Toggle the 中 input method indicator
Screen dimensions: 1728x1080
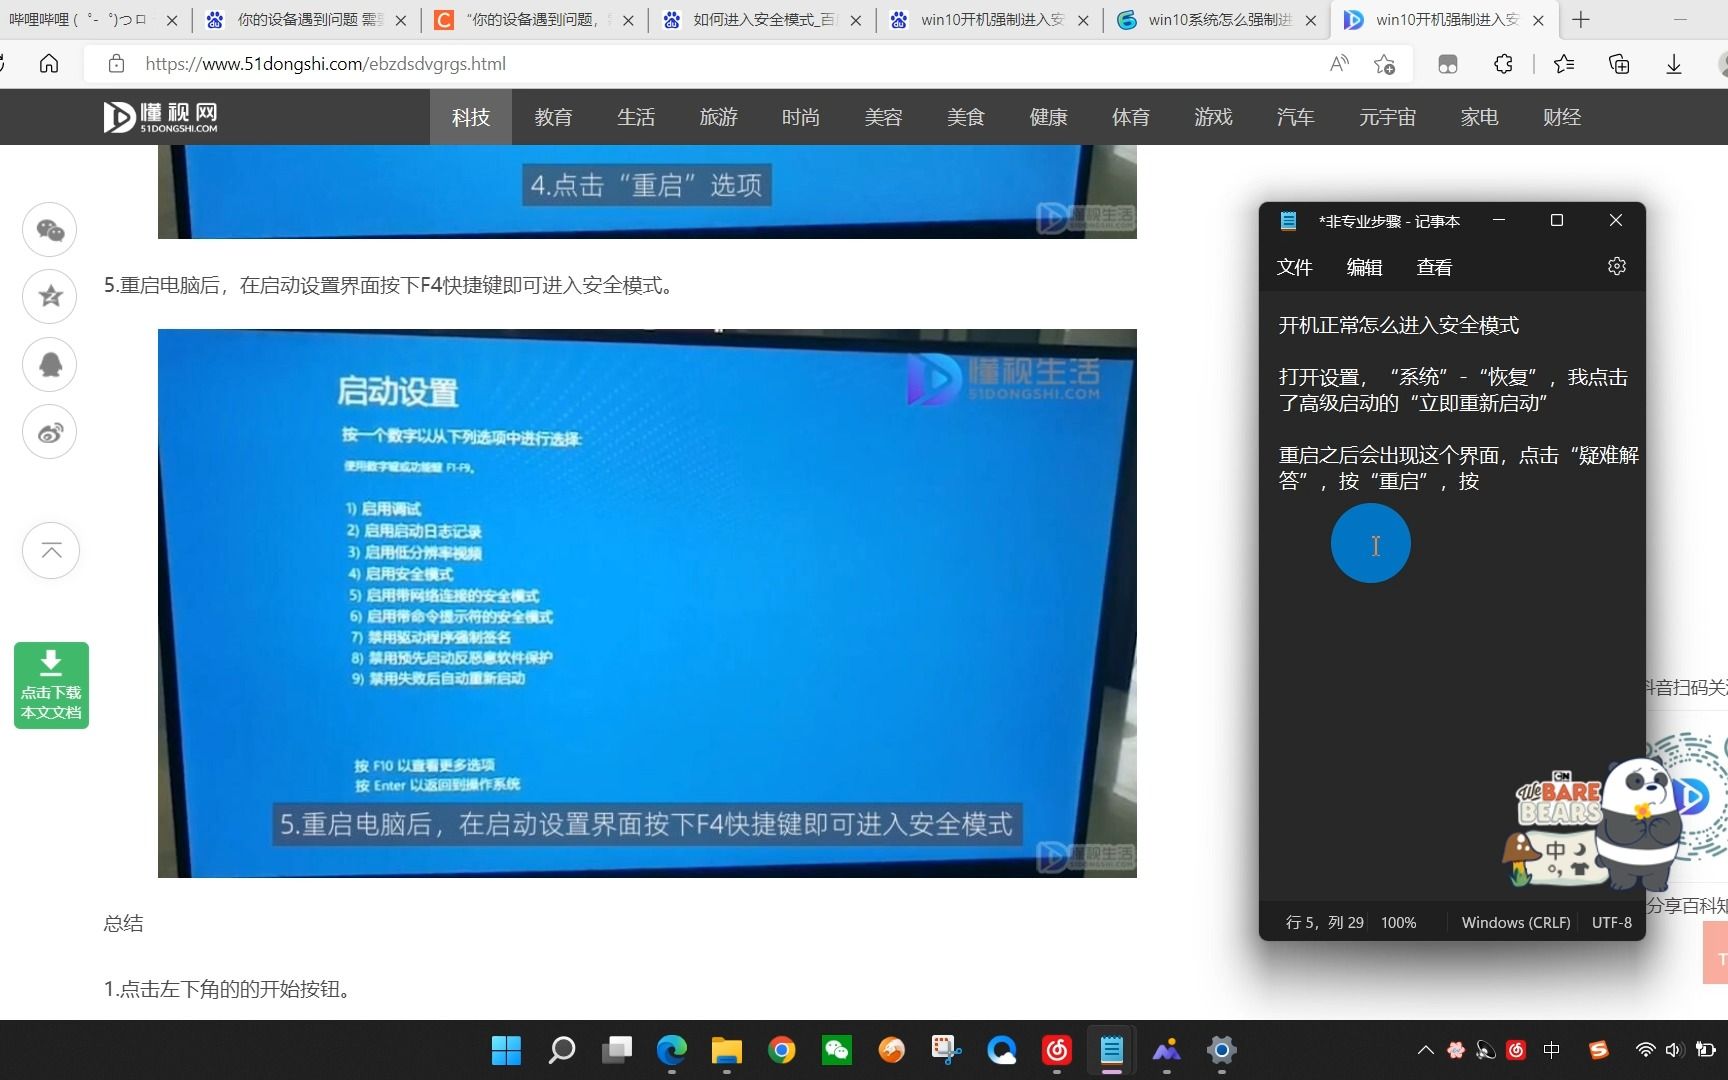coord(1551,1050)
